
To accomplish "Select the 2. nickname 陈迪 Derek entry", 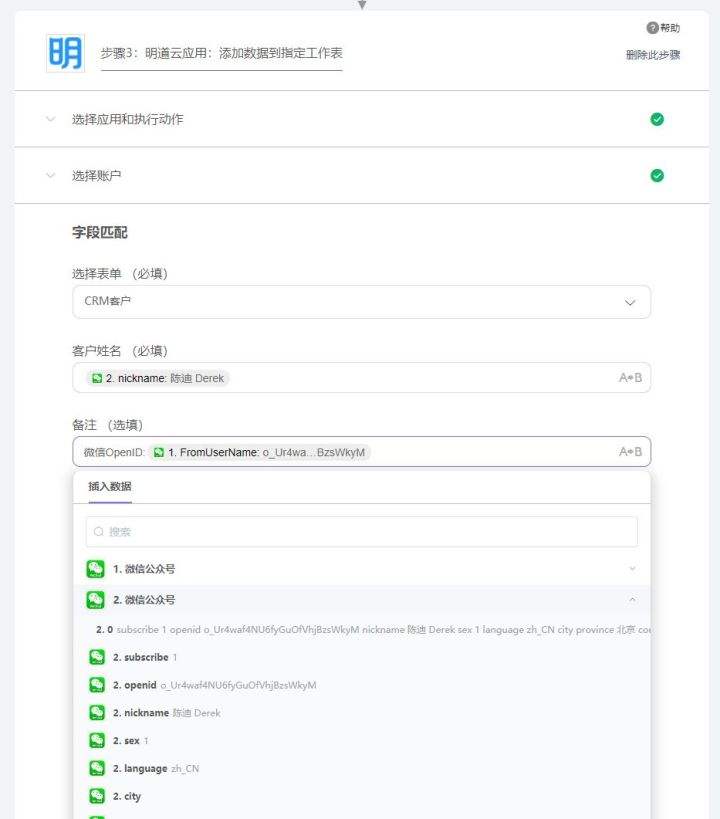I will [x=166, y=713].
